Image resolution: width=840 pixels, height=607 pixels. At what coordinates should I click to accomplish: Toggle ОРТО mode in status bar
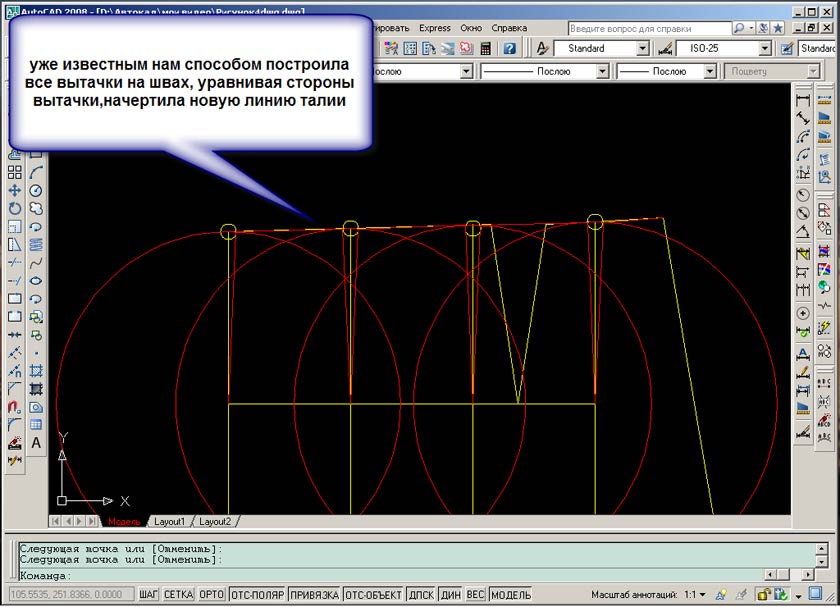click(211, 594)
